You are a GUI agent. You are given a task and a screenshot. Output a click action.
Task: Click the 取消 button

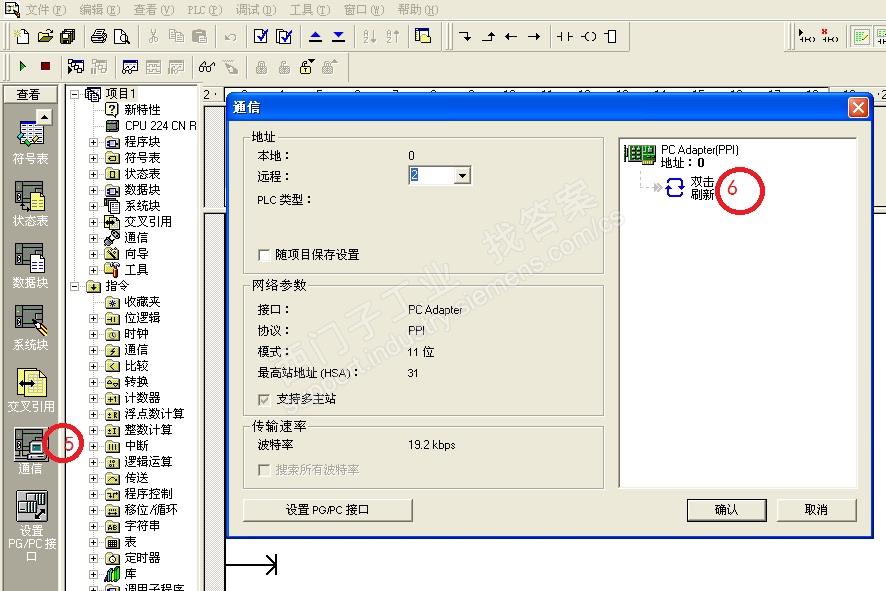pos(816,510)
